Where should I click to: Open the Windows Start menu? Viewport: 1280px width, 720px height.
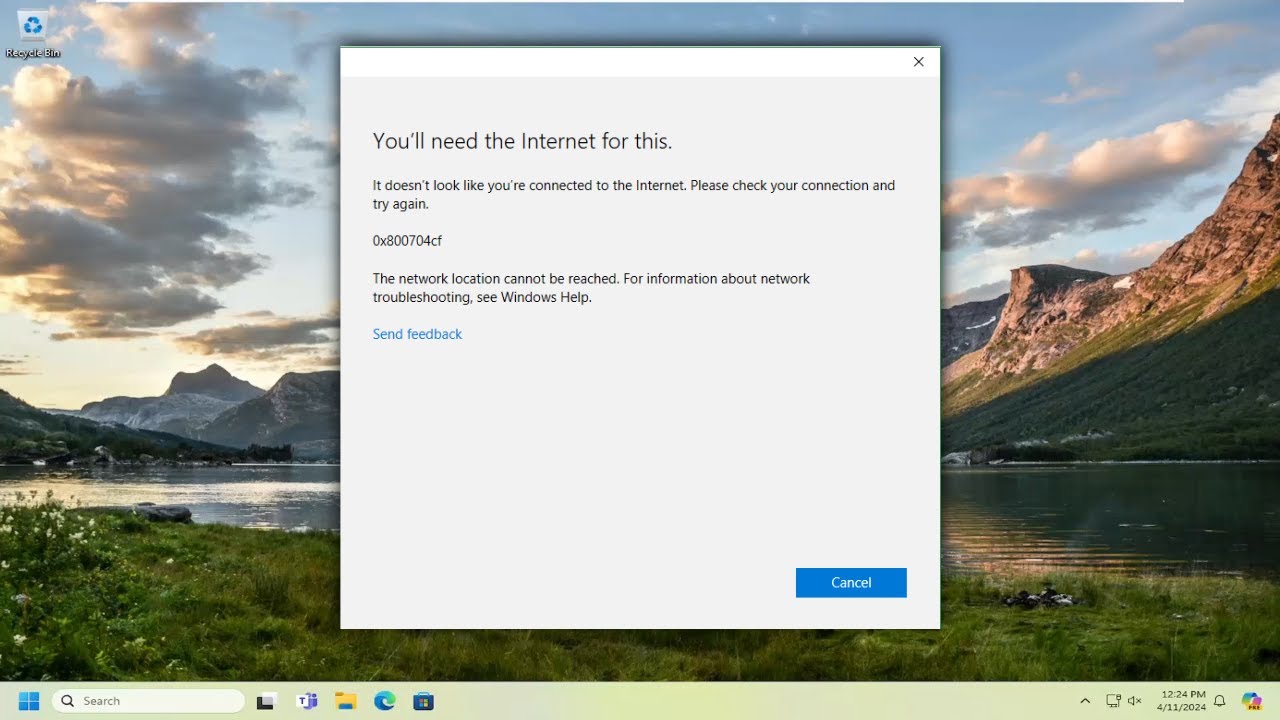point(28,701)
